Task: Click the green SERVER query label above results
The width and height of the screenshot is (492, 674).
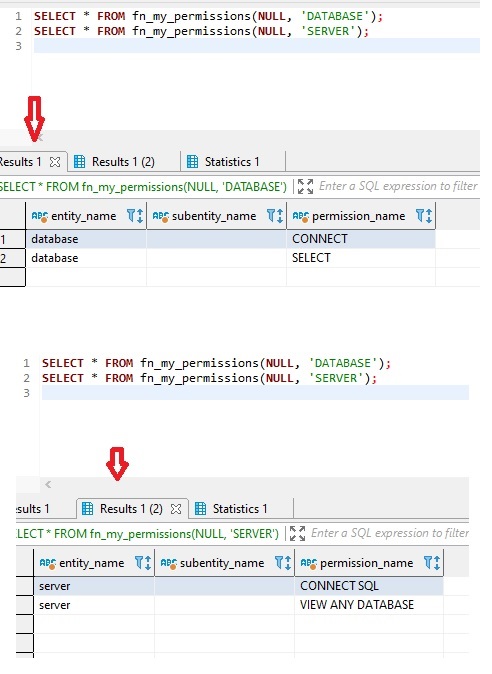Action: click(x=148, y=533)
